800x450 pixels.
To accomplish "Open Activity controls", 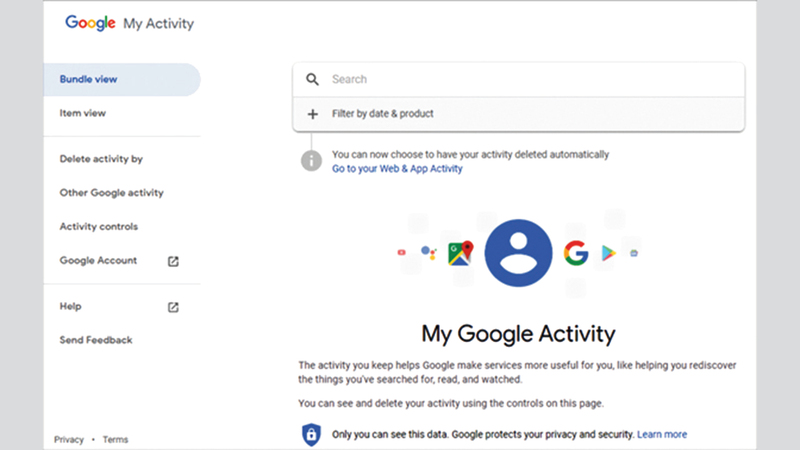I will click(x=99, y=227).
